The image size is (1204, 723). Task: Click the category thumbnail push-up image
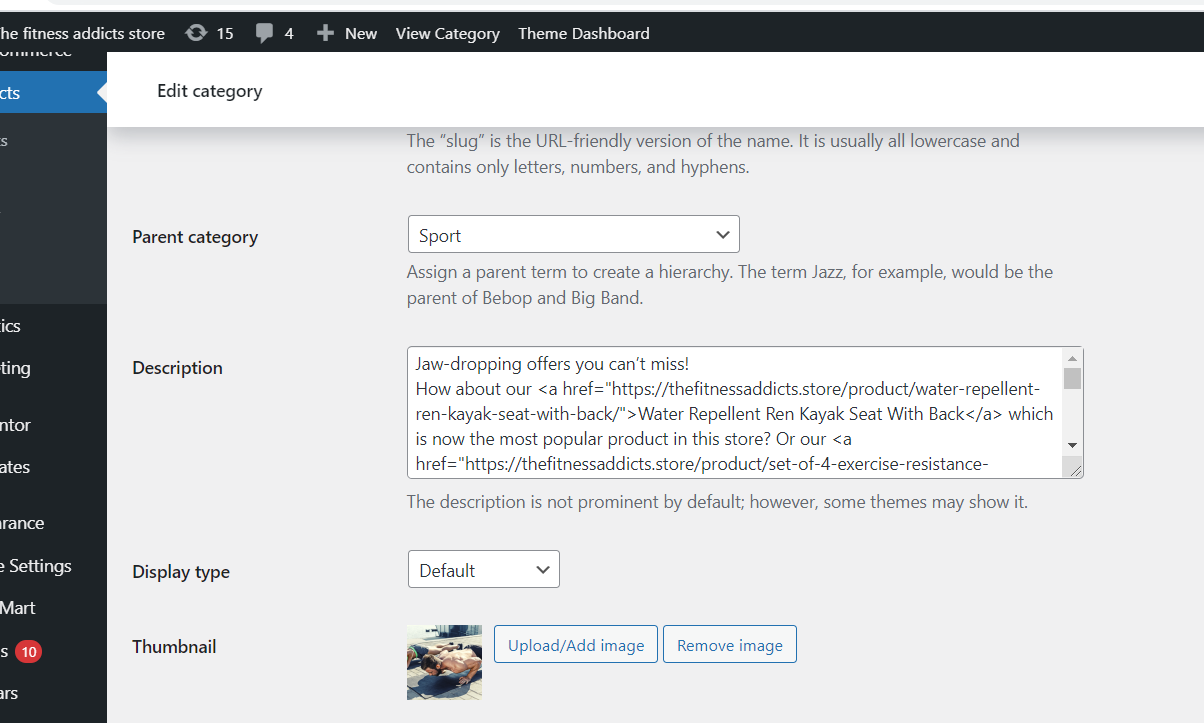(x=444, y=662)
